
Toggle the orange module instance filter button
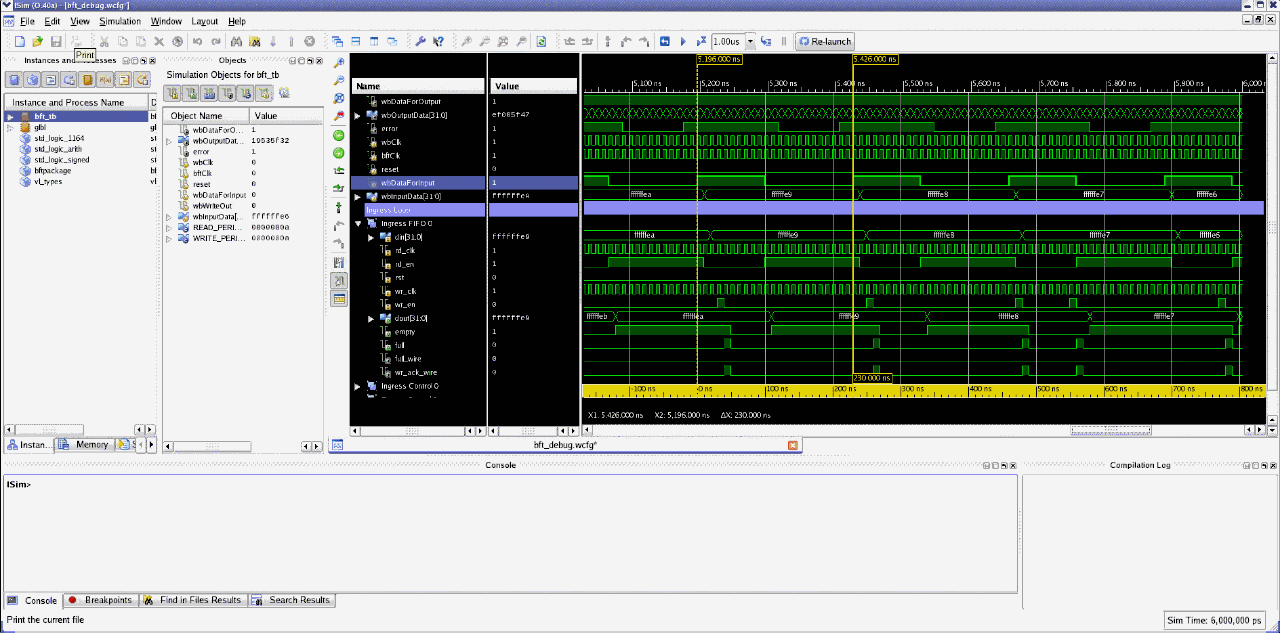click(x=87, y=79)
